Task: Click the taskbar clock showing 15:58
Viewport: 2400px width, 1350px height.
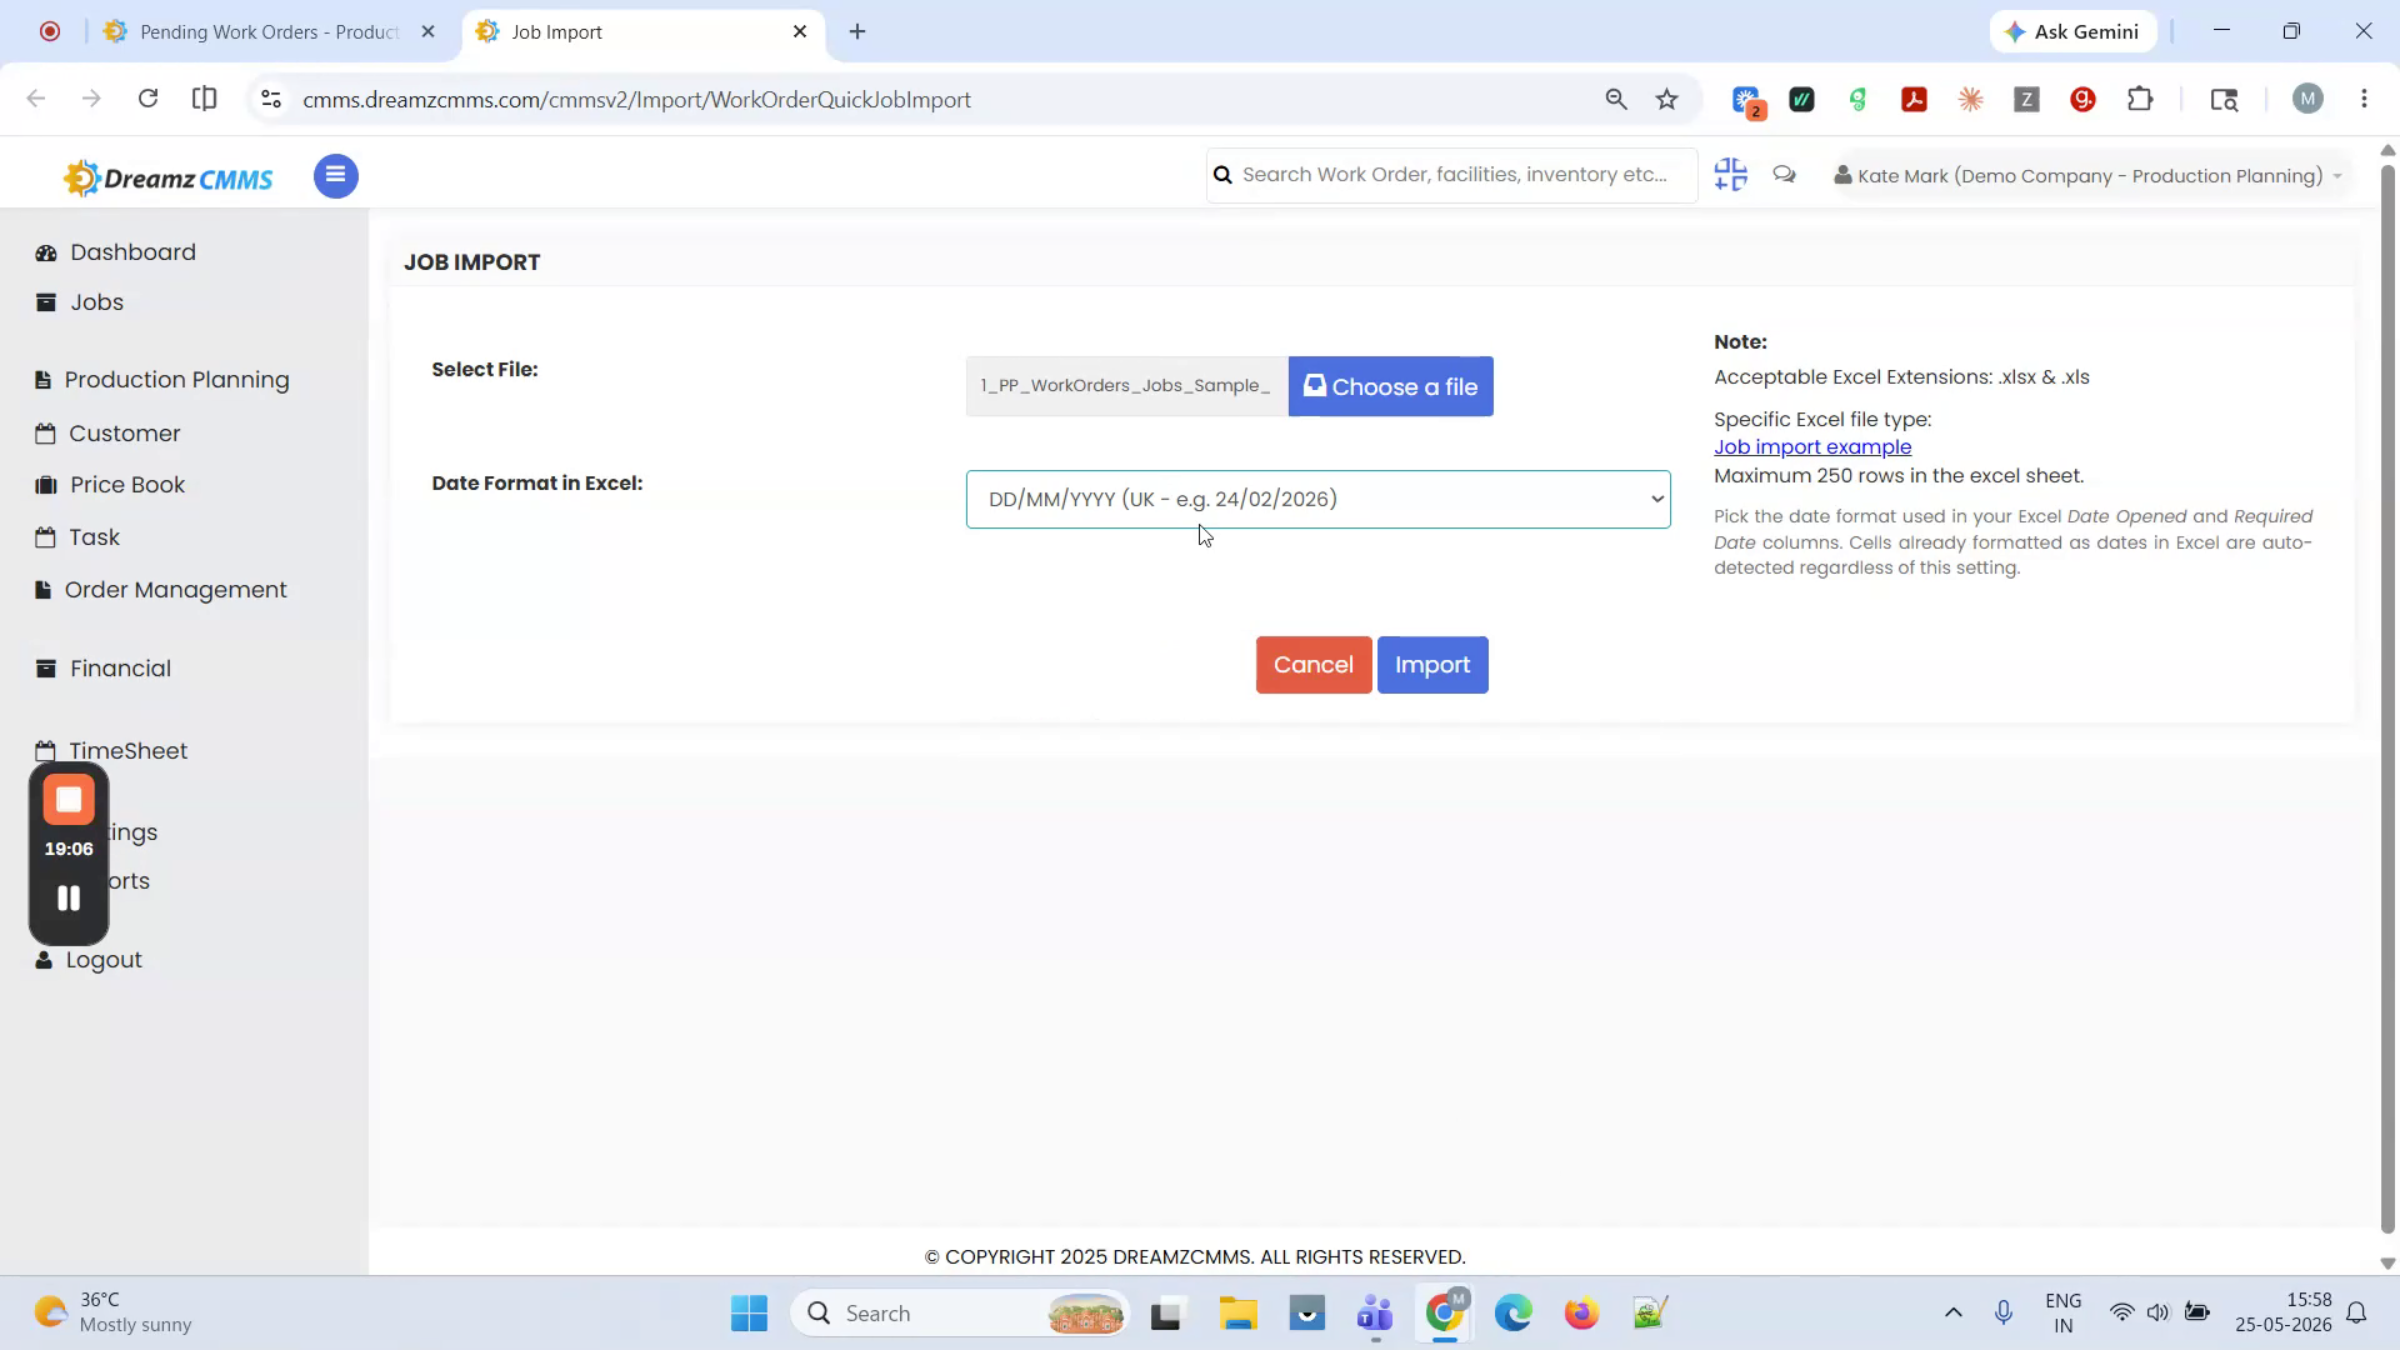Action: (2283, 1312)
